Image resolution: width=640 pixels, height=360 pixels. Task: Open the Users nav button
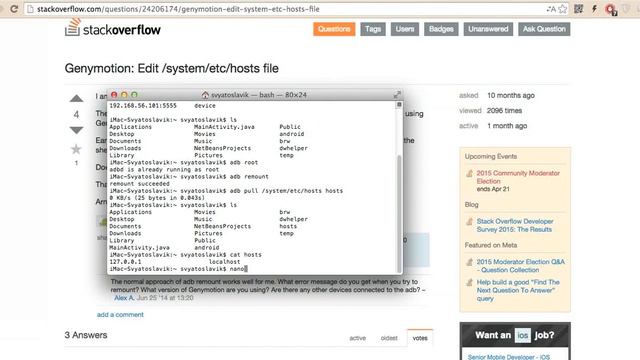point(404,29)
